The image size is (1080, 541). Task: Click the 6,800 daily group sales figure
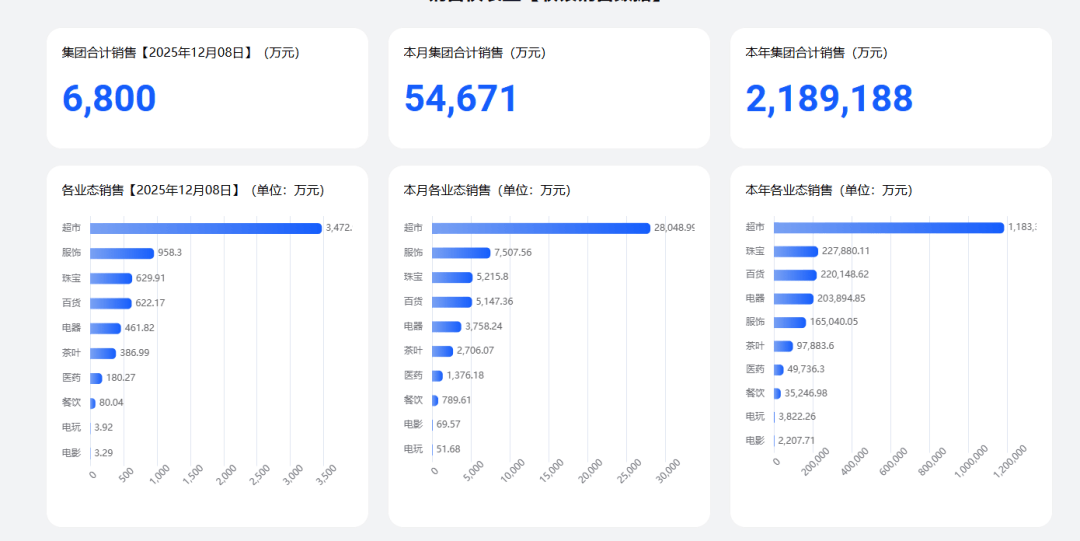(x=109, y=98)
